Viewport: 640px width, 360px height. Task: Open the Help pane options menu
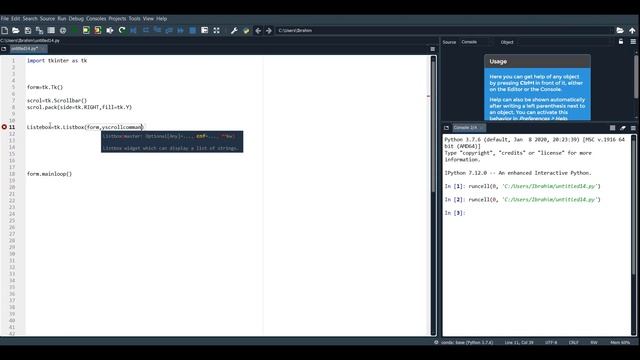[x=633, y=42]
